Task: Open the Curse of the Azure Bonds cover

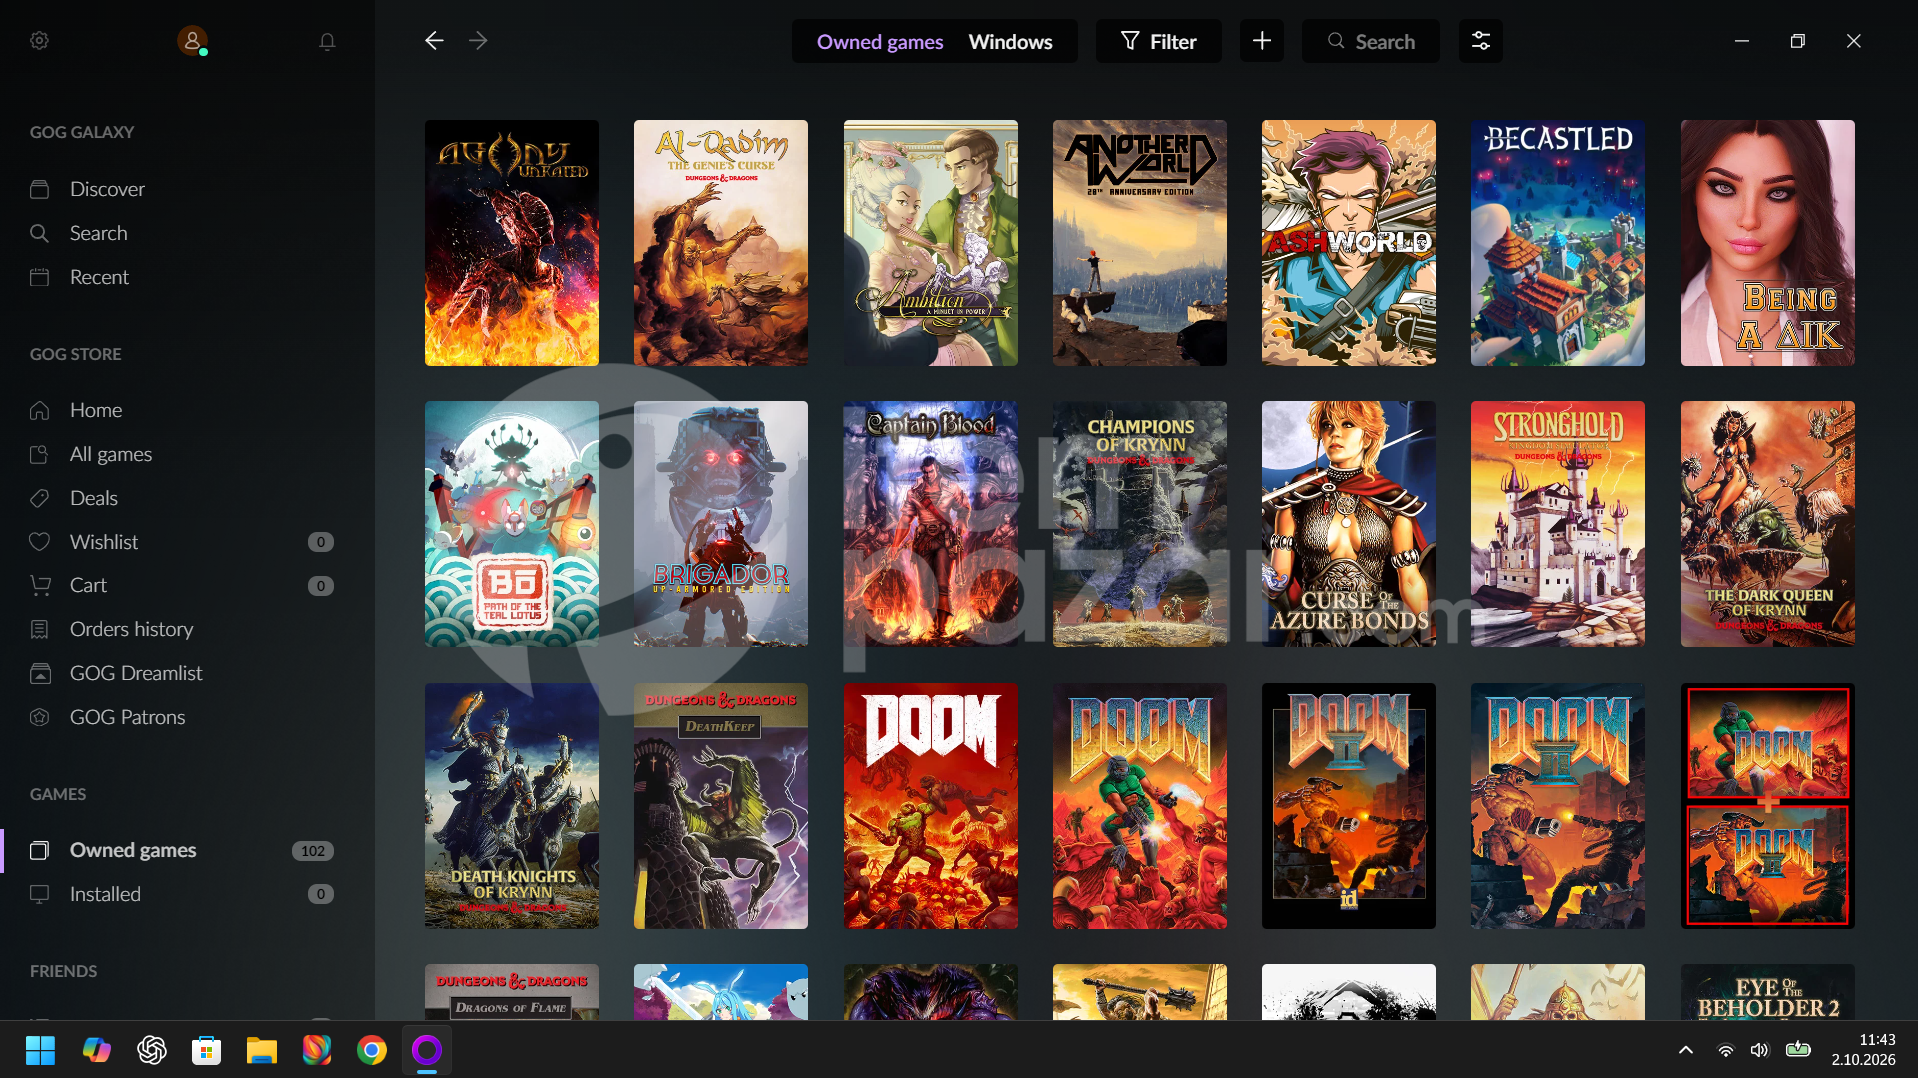Action: pyautogui.click(x=1349, y=524)
